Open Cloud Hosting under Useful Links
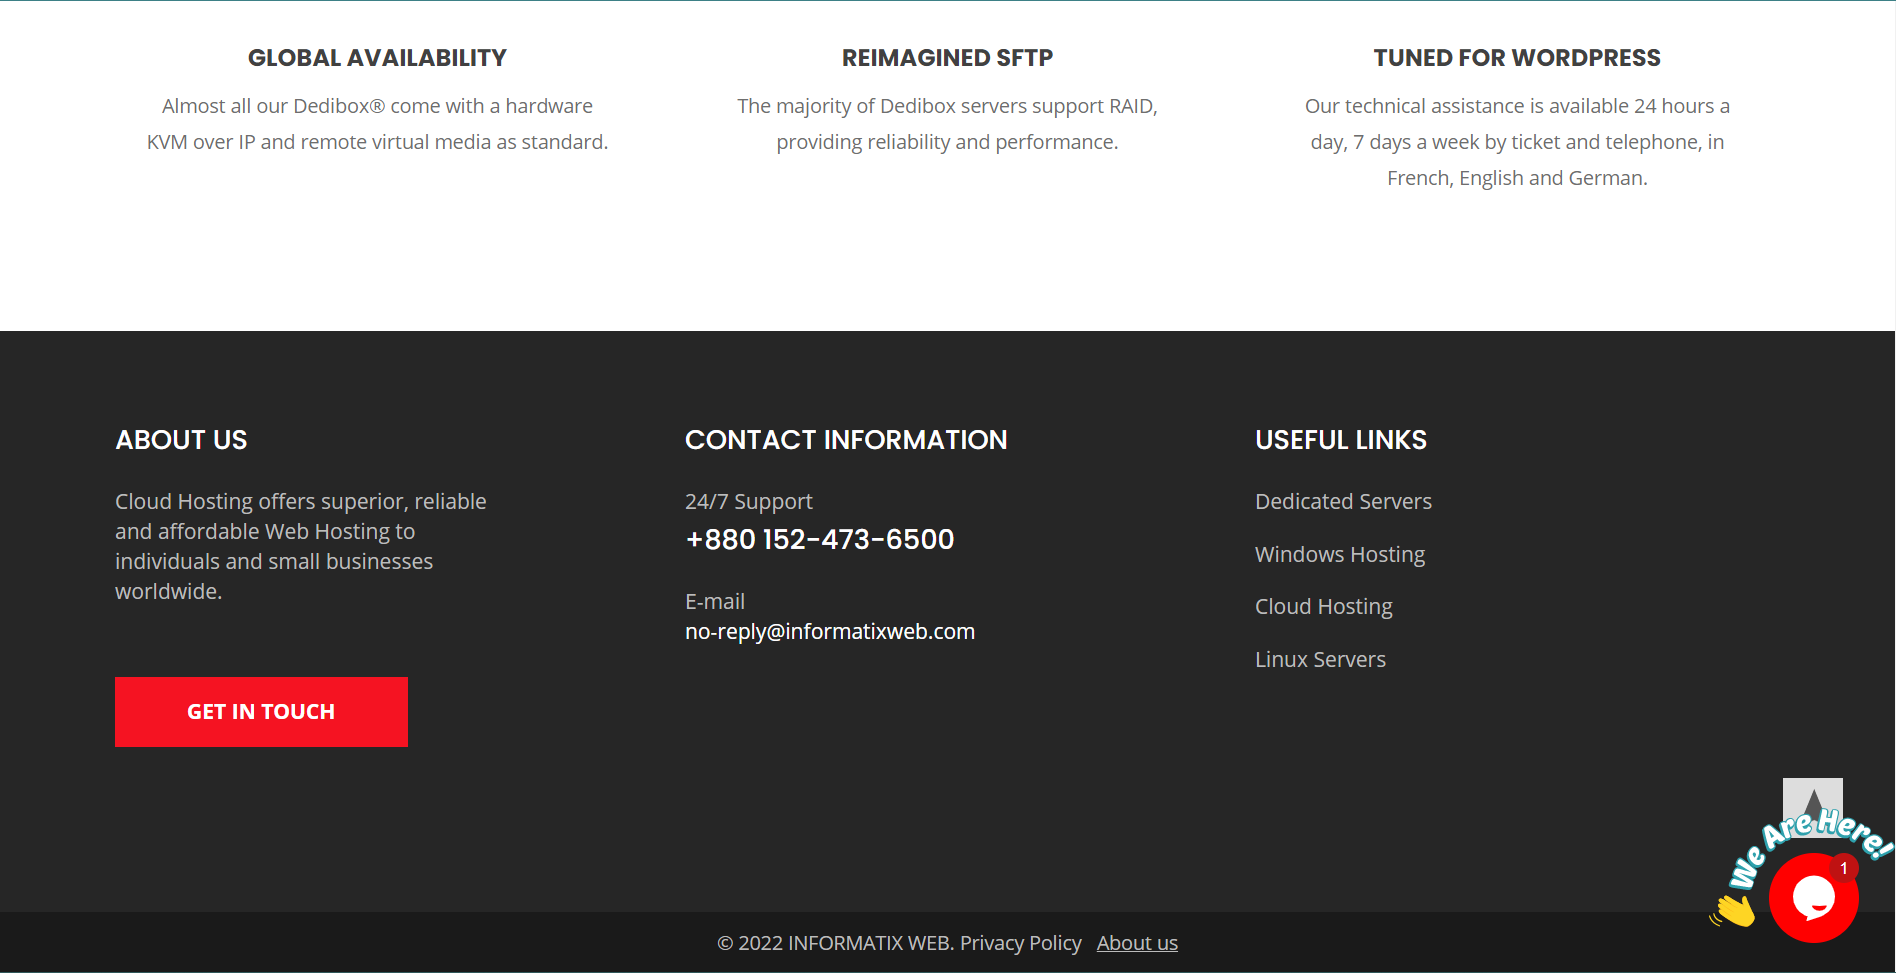This screenshot has height=973, width=1896. tap(1323, 607)
